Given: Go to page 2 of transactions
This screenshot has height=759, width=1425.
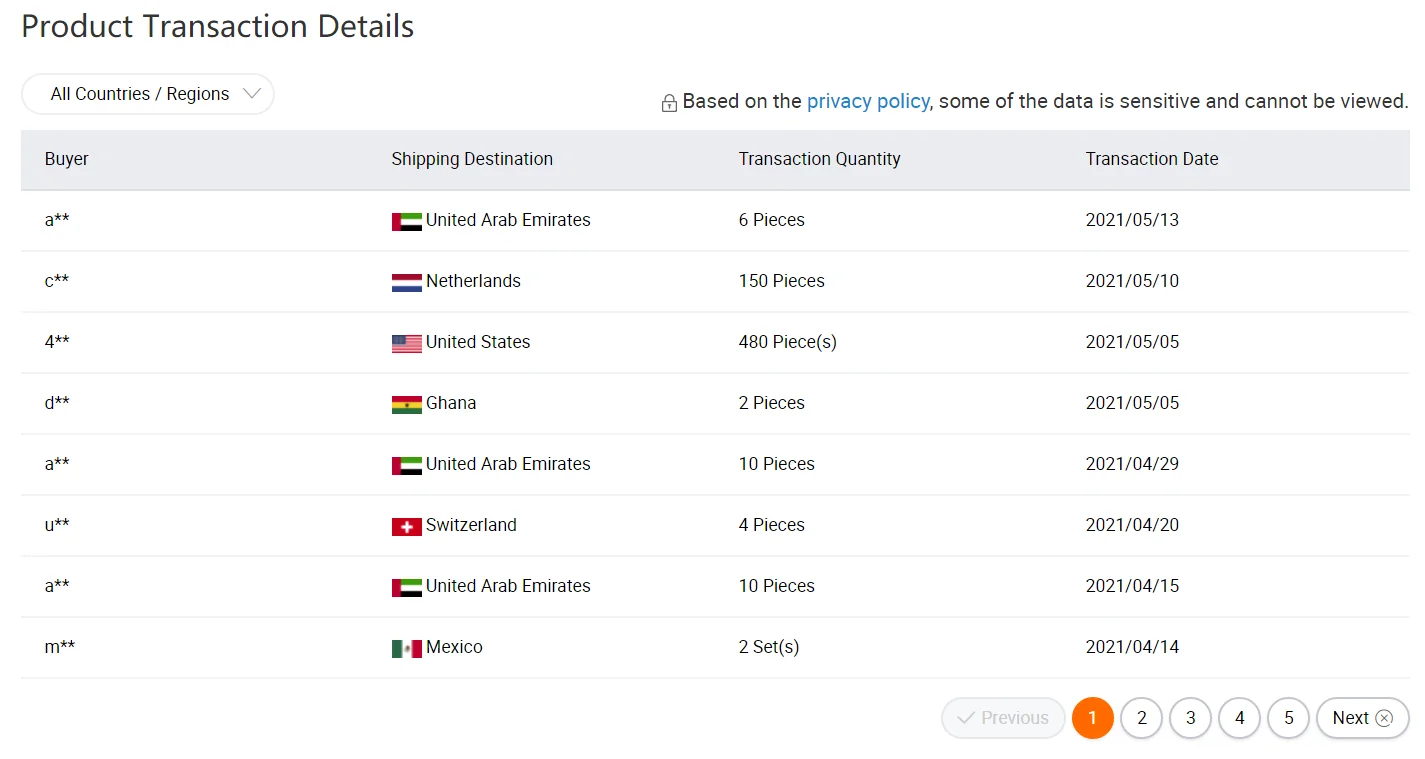Looking at the screenshot, I should [1141, 718].
